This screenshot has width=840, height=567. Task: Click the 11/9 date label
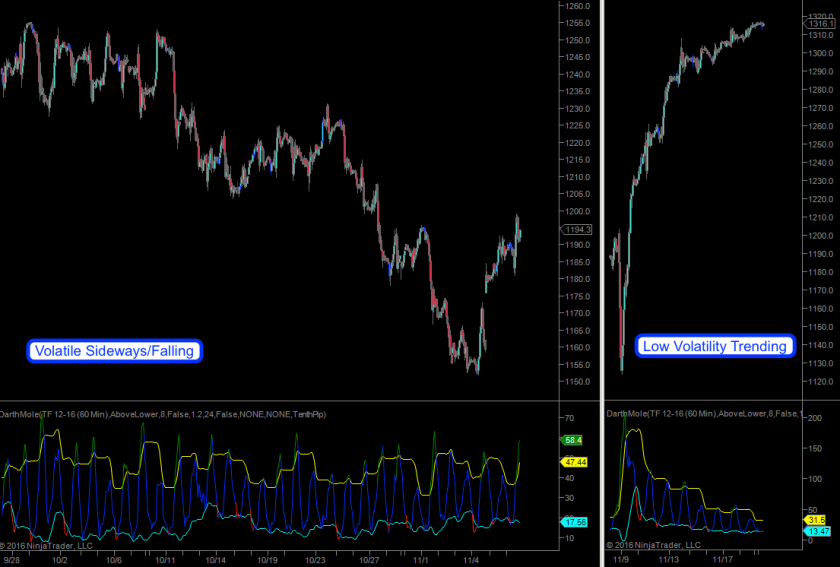click(x=621, y=559)
